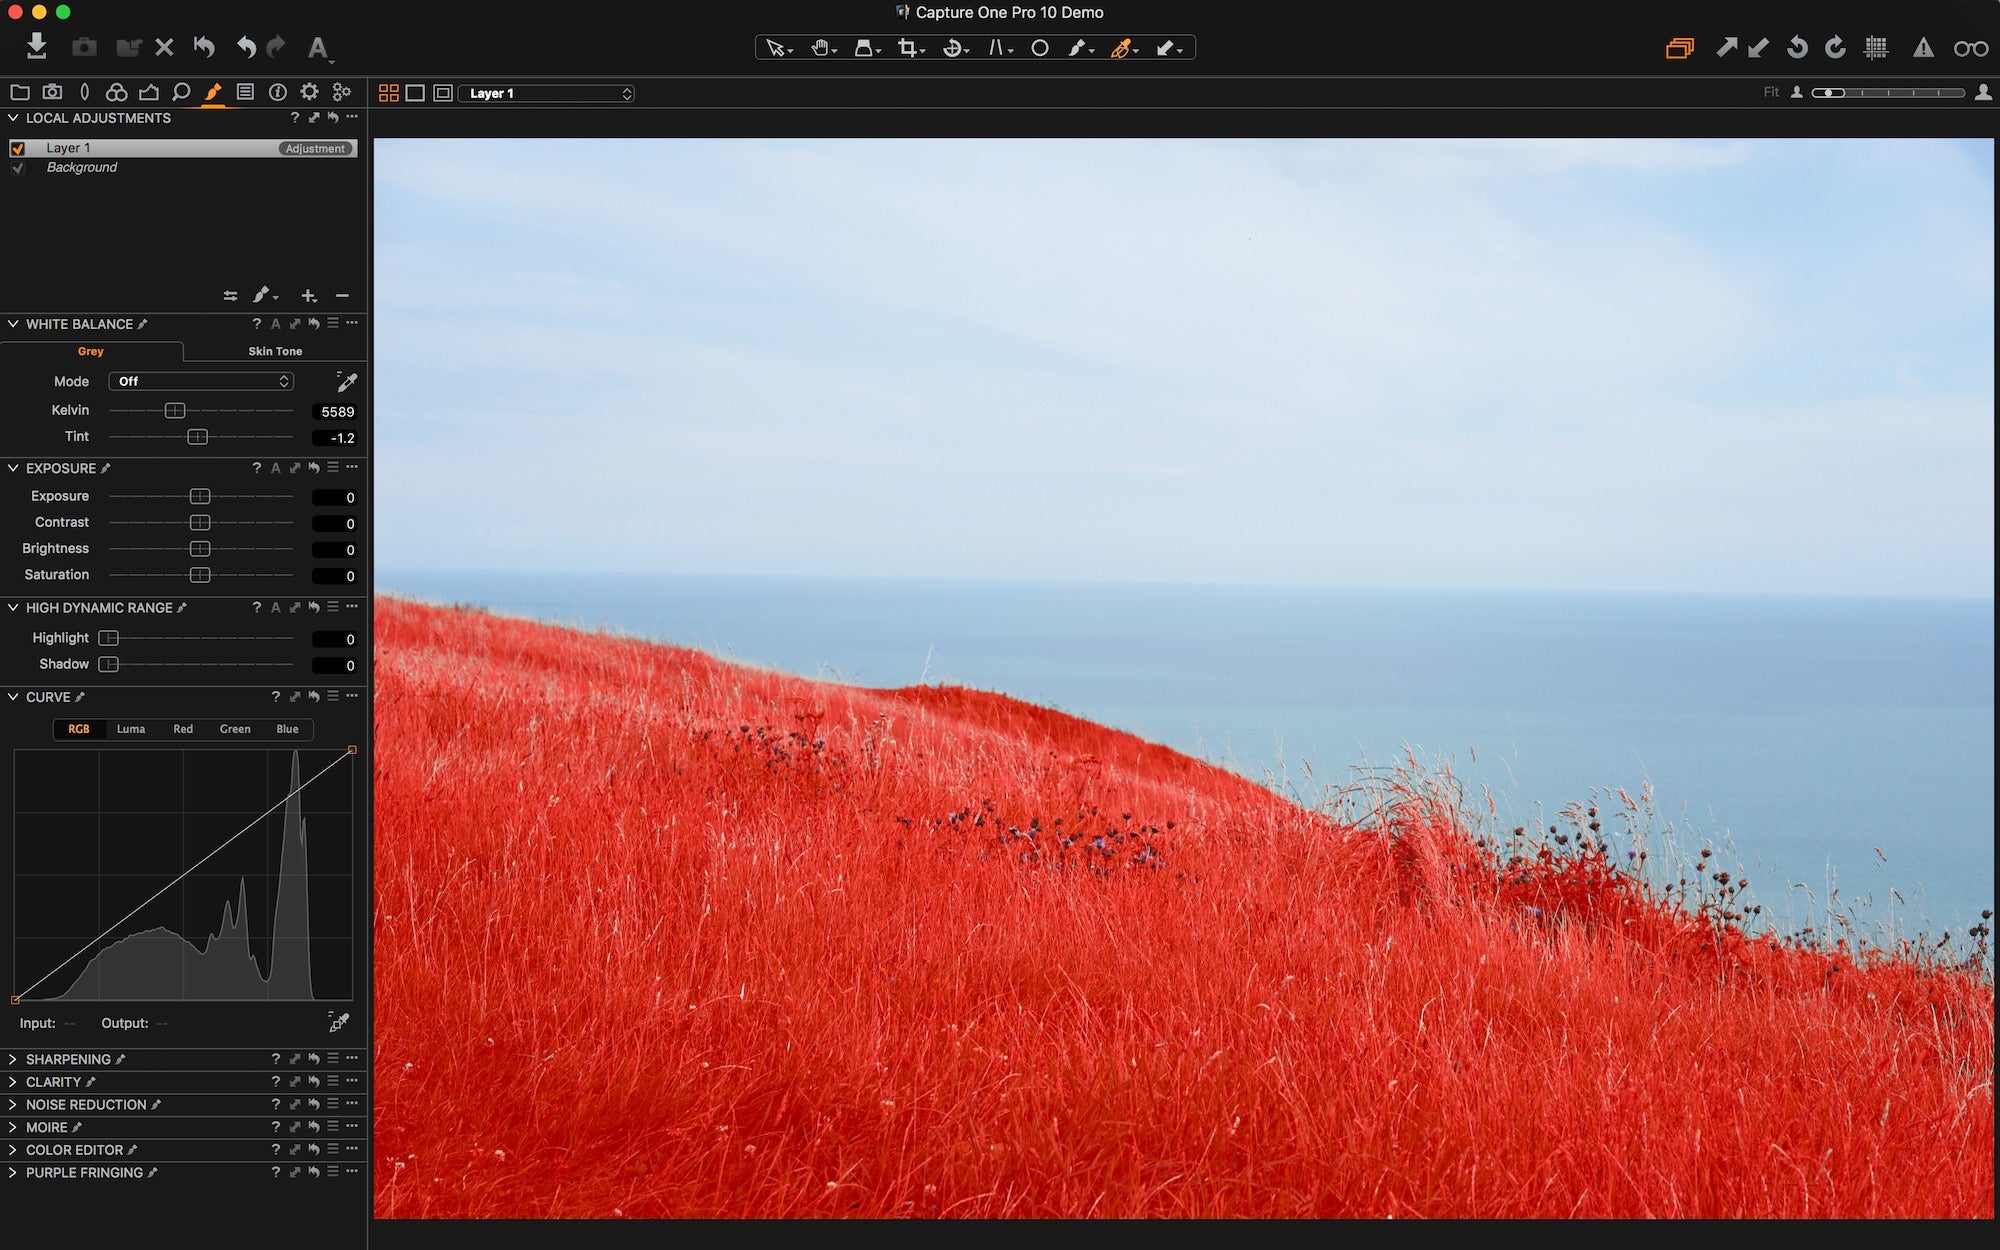Toggle proof margin view icon
The image size is (2000, 1250).
(443, 93)
